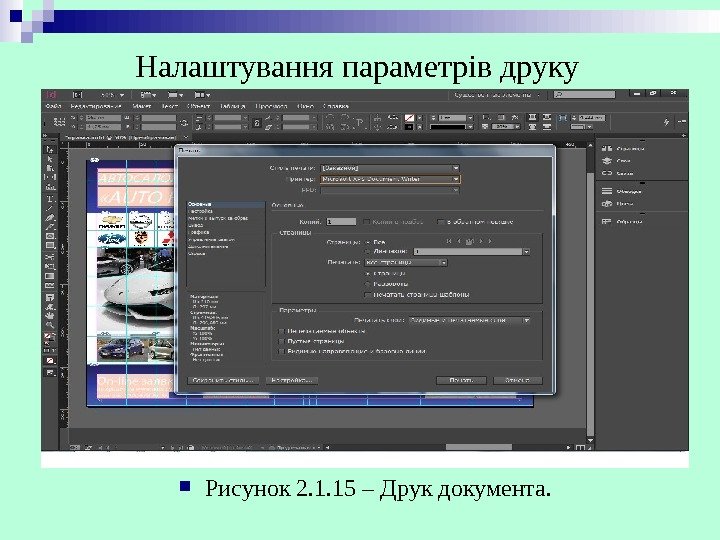This screenshot has width=720, height=540.
Task: Open the workspace switcher dropdown
Action: tap(496, 95)
